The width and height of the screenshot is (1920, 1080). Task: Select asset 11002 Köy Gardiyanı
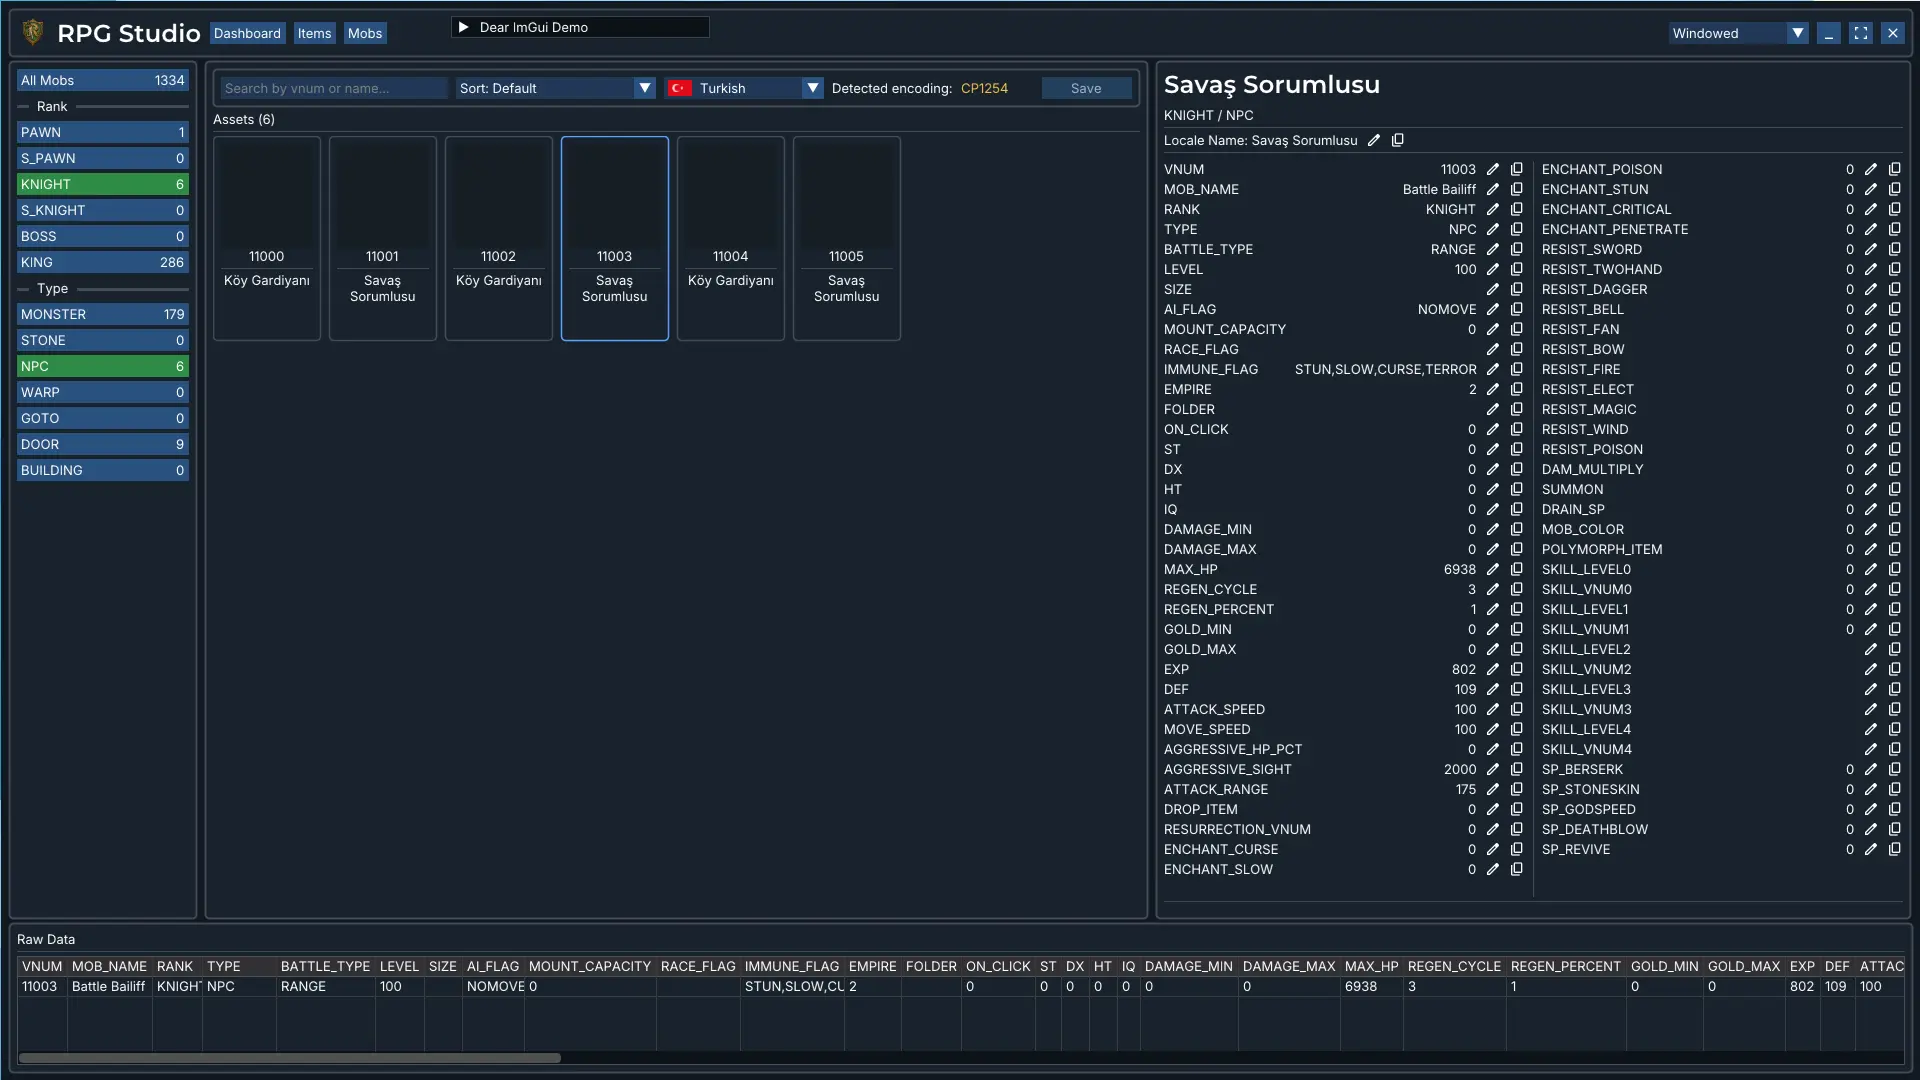(499, 238)
